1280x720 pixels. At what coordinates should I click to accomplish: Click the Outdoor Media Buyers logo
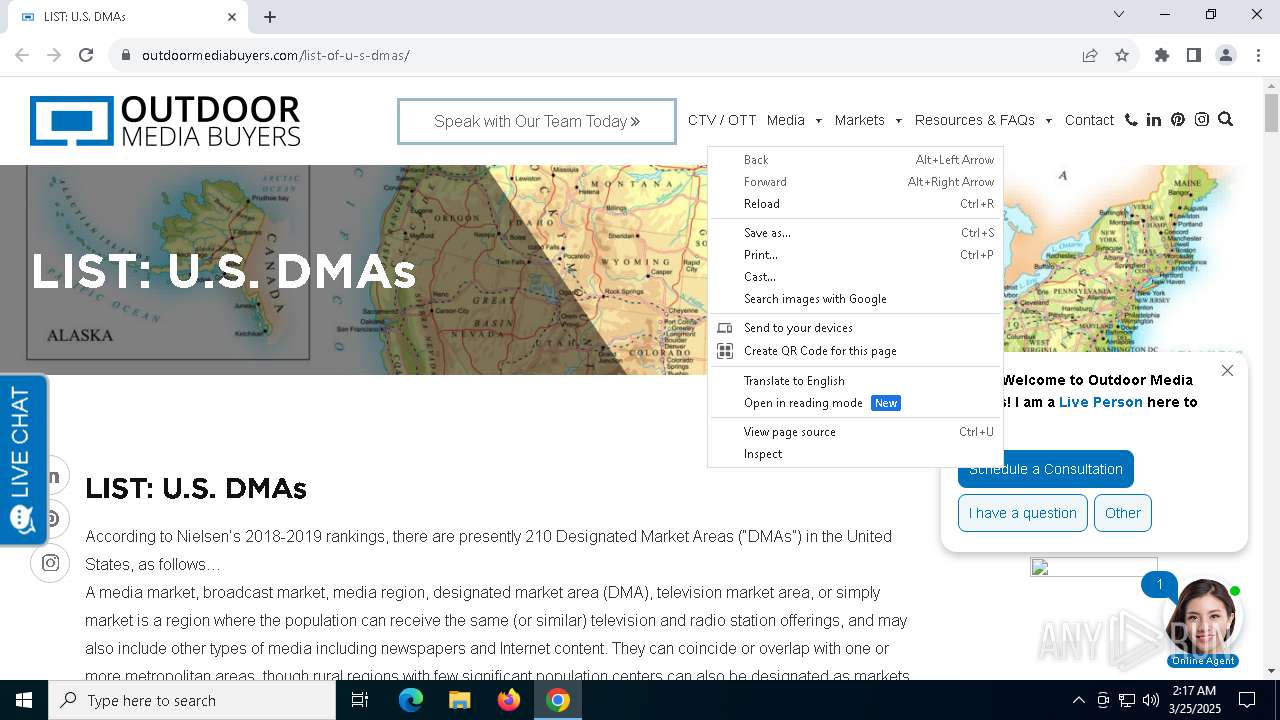(165, 121)
